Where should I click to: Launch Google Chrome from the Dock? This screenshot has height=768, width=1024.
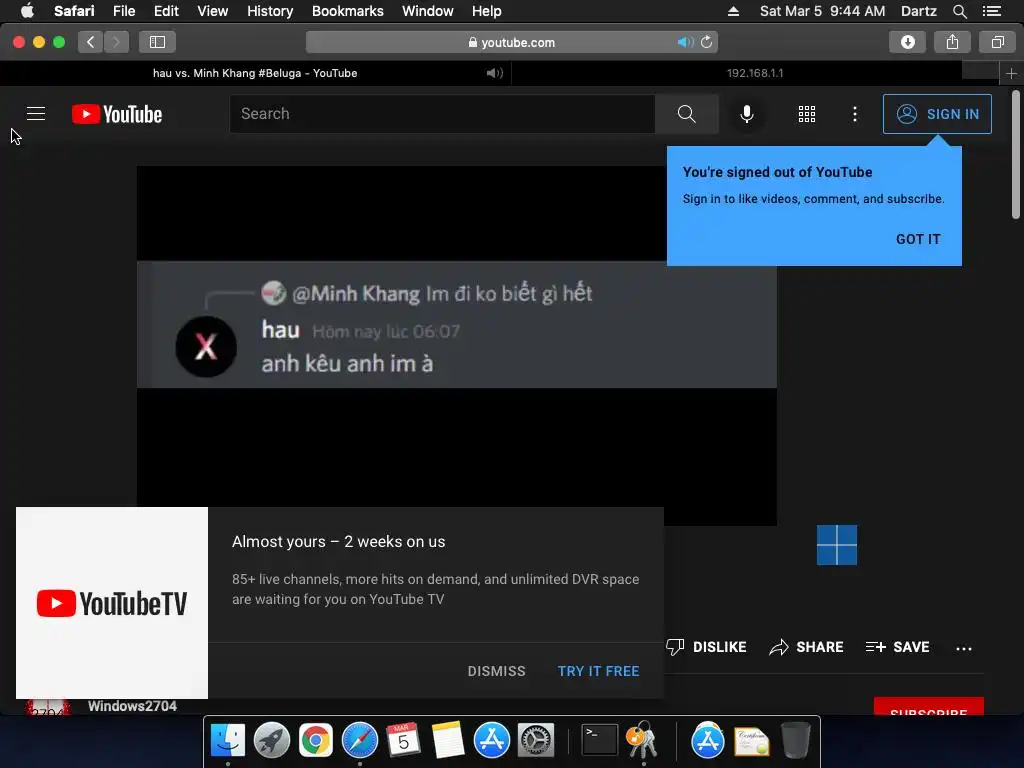pos(315,741)
